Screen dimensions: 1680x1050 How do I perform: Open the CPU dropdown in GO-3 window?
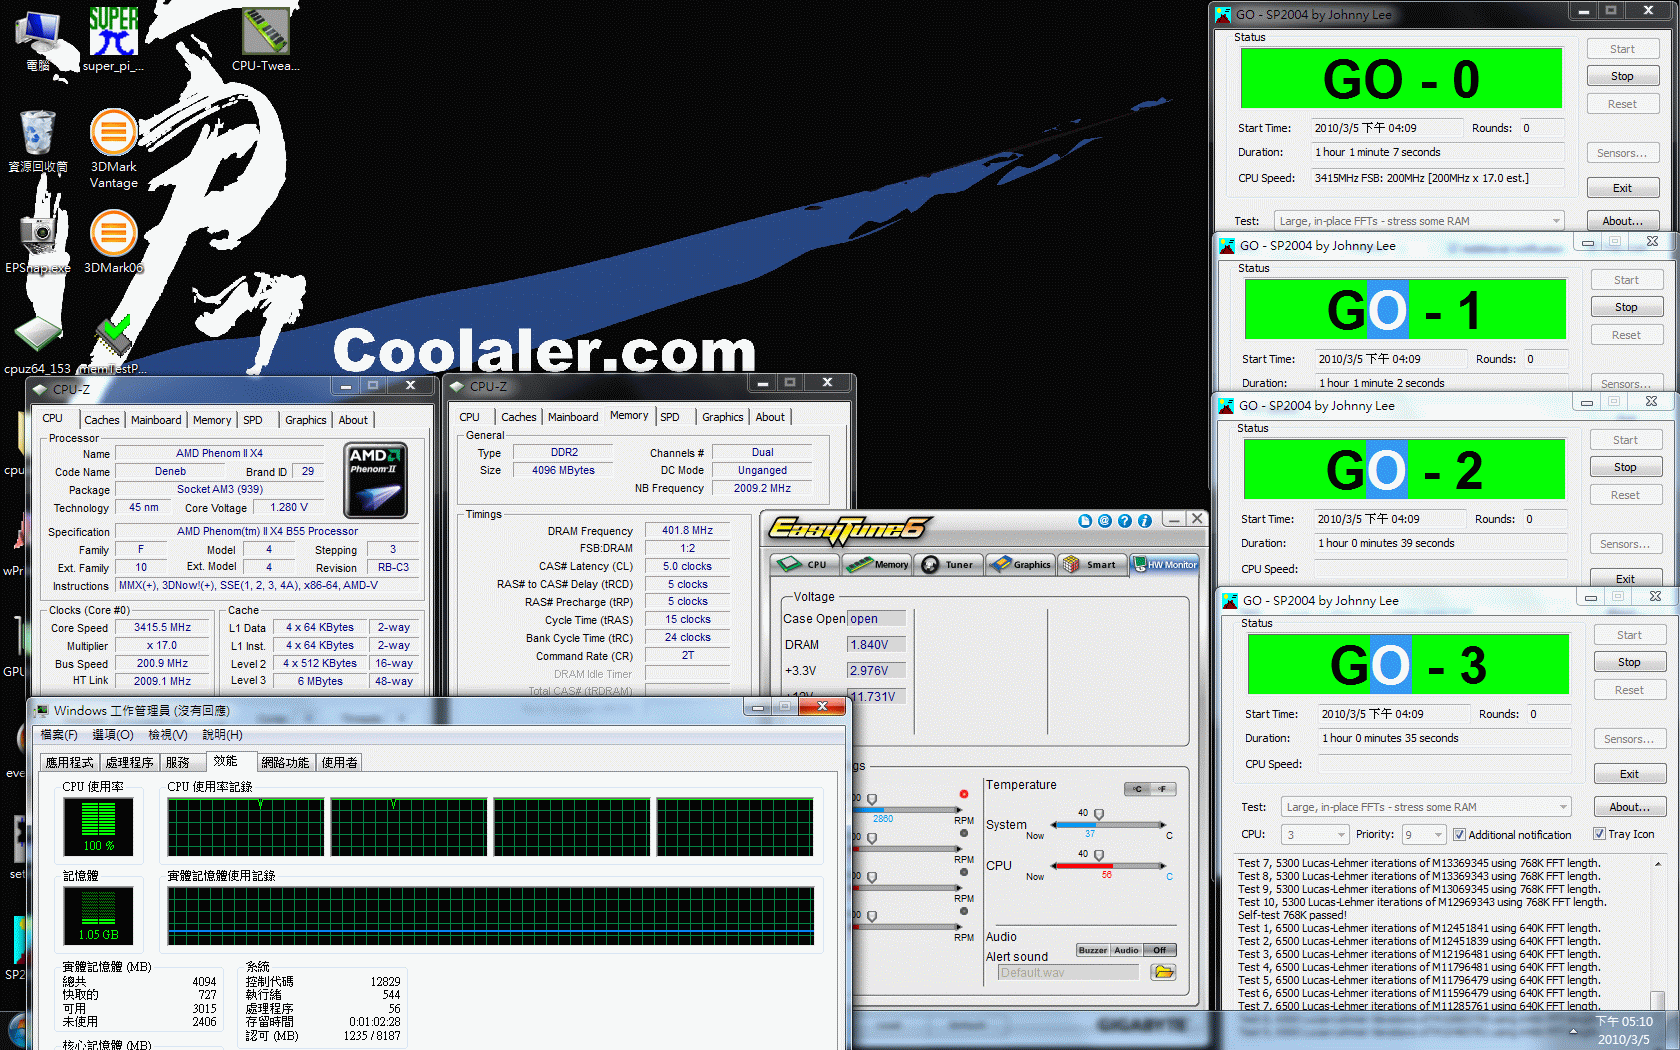coord(1316,834)
